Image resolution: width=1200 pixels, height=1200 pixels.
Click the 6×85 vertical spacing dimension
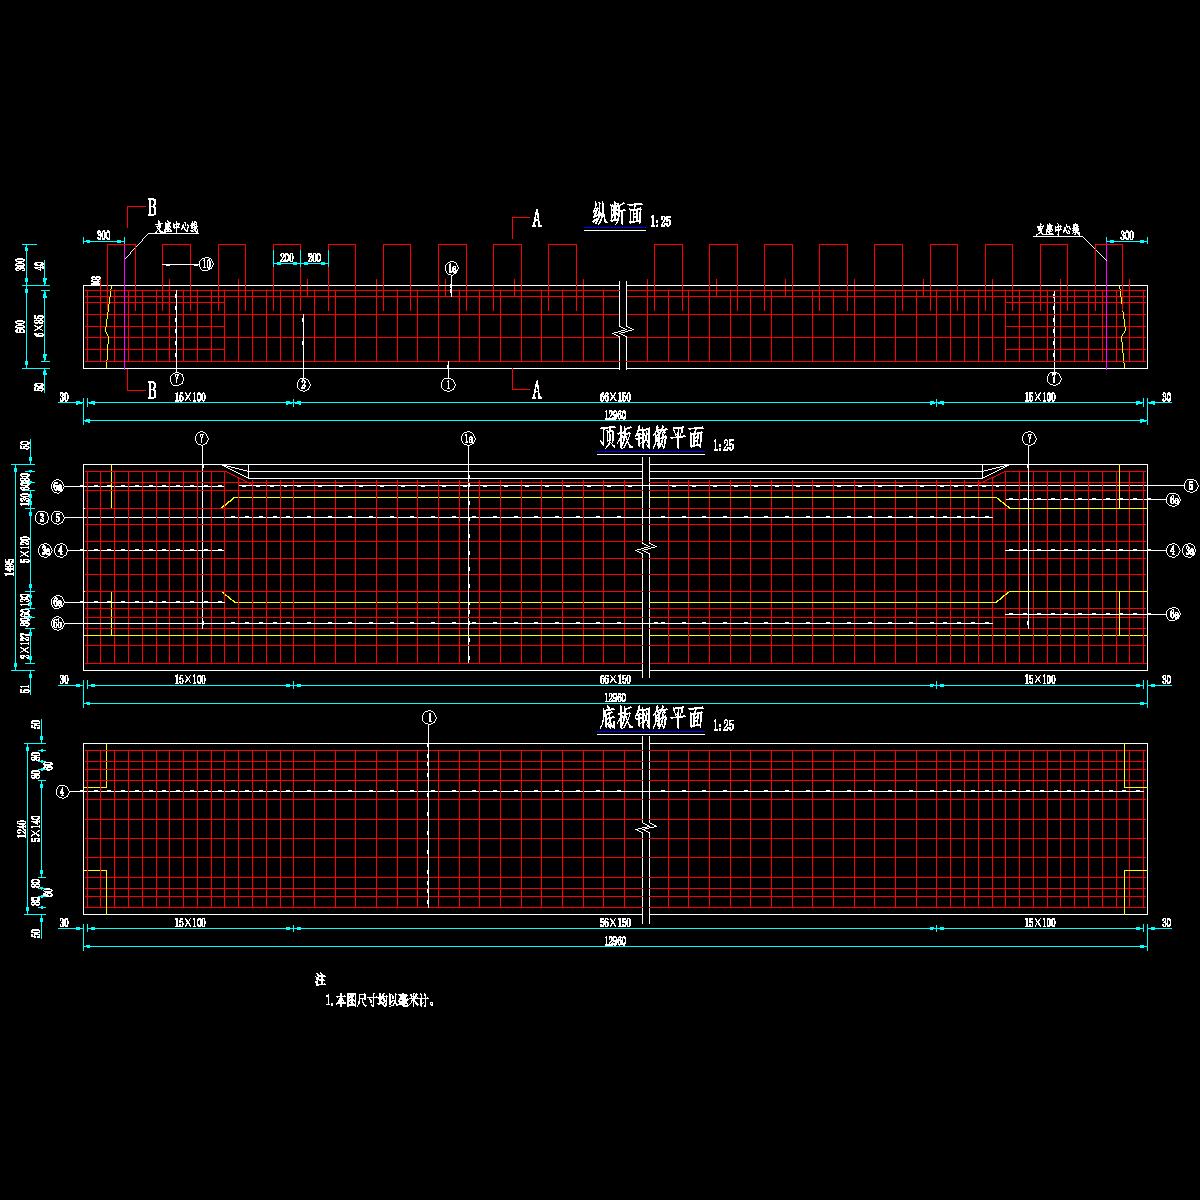click(40, 324)
